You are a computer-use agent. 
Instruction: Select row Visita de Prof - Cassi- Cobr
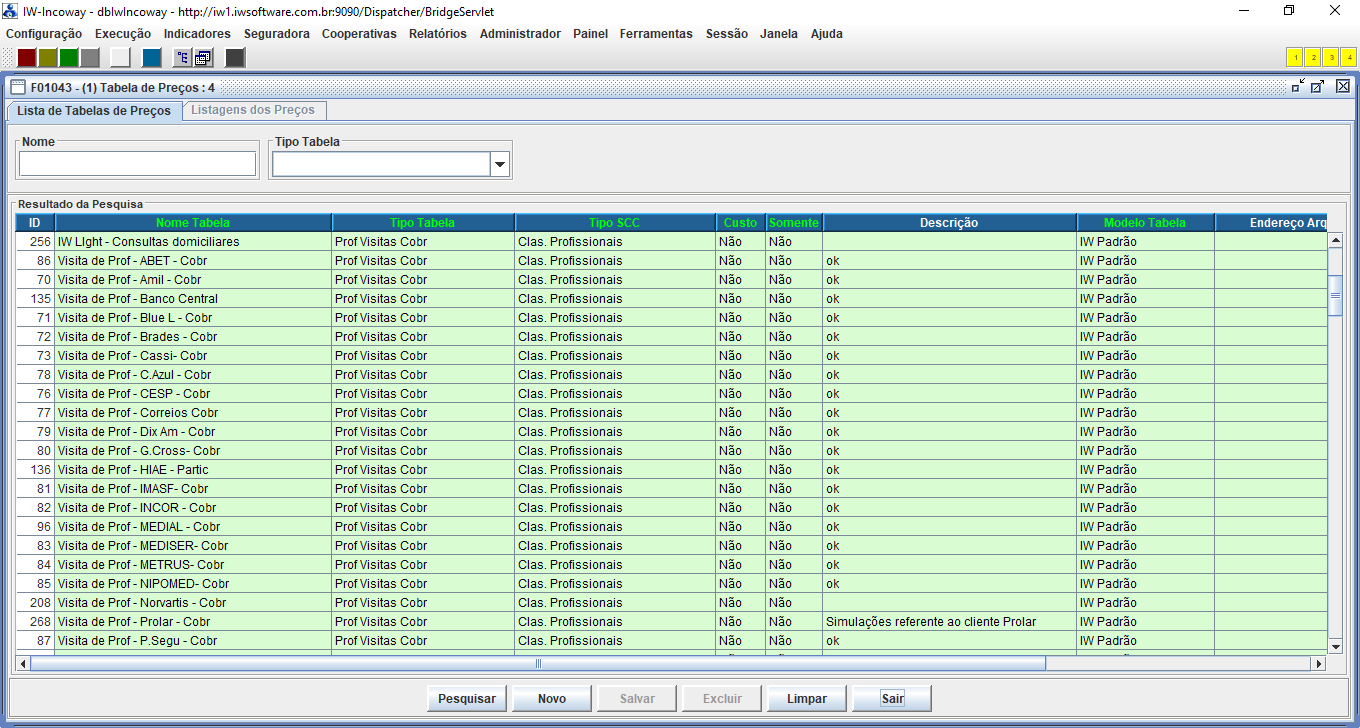[671, 356]
